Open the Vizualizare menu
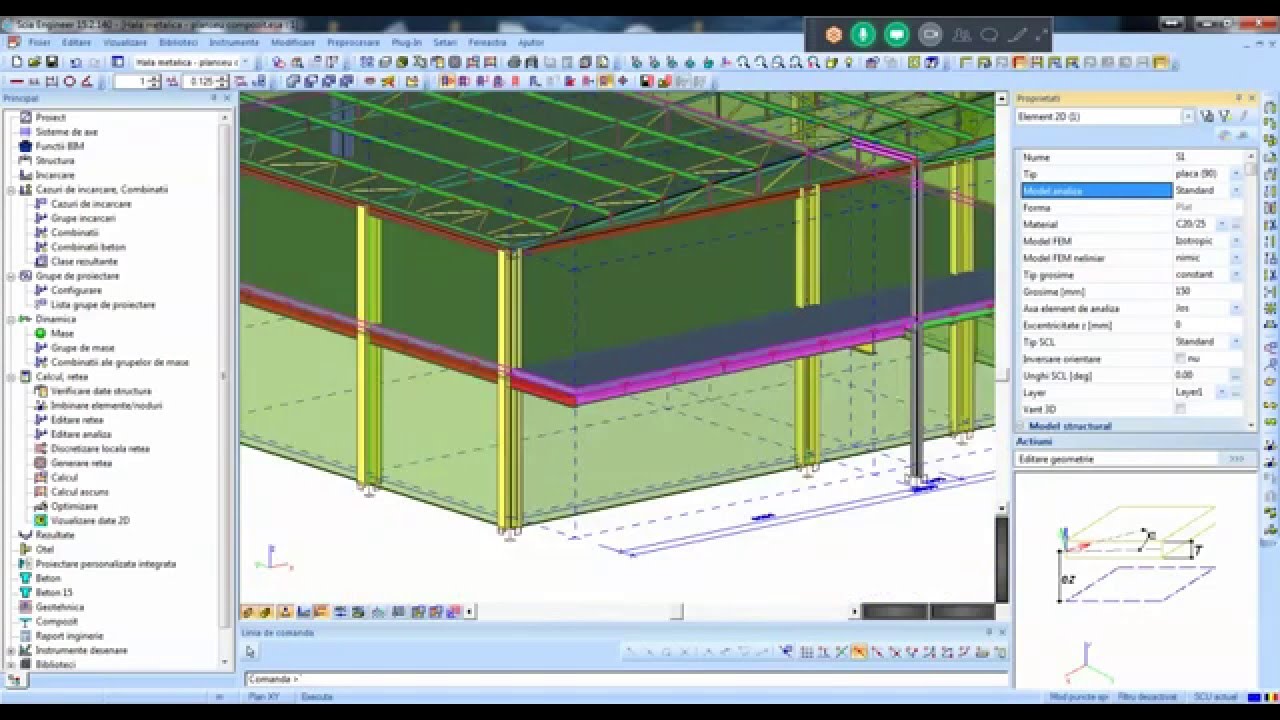Image resolution: width=1280 pixels, height=720 pixels. coord(125,43)
